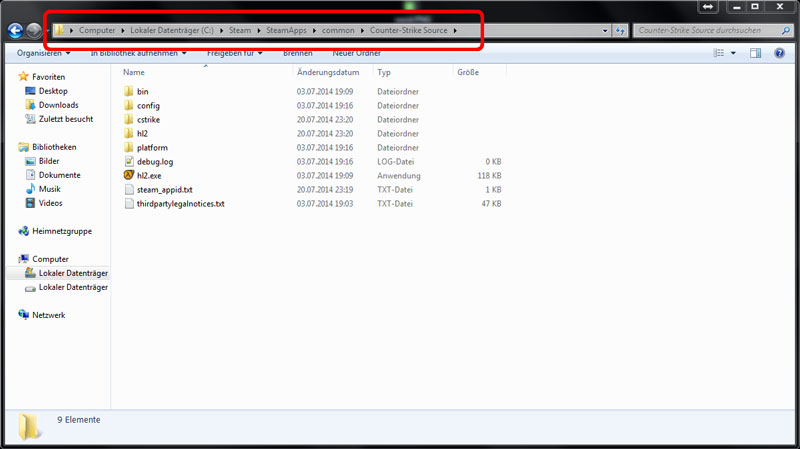
Task: Open Bilder library in sidebar
Action: tap(49, 161)
